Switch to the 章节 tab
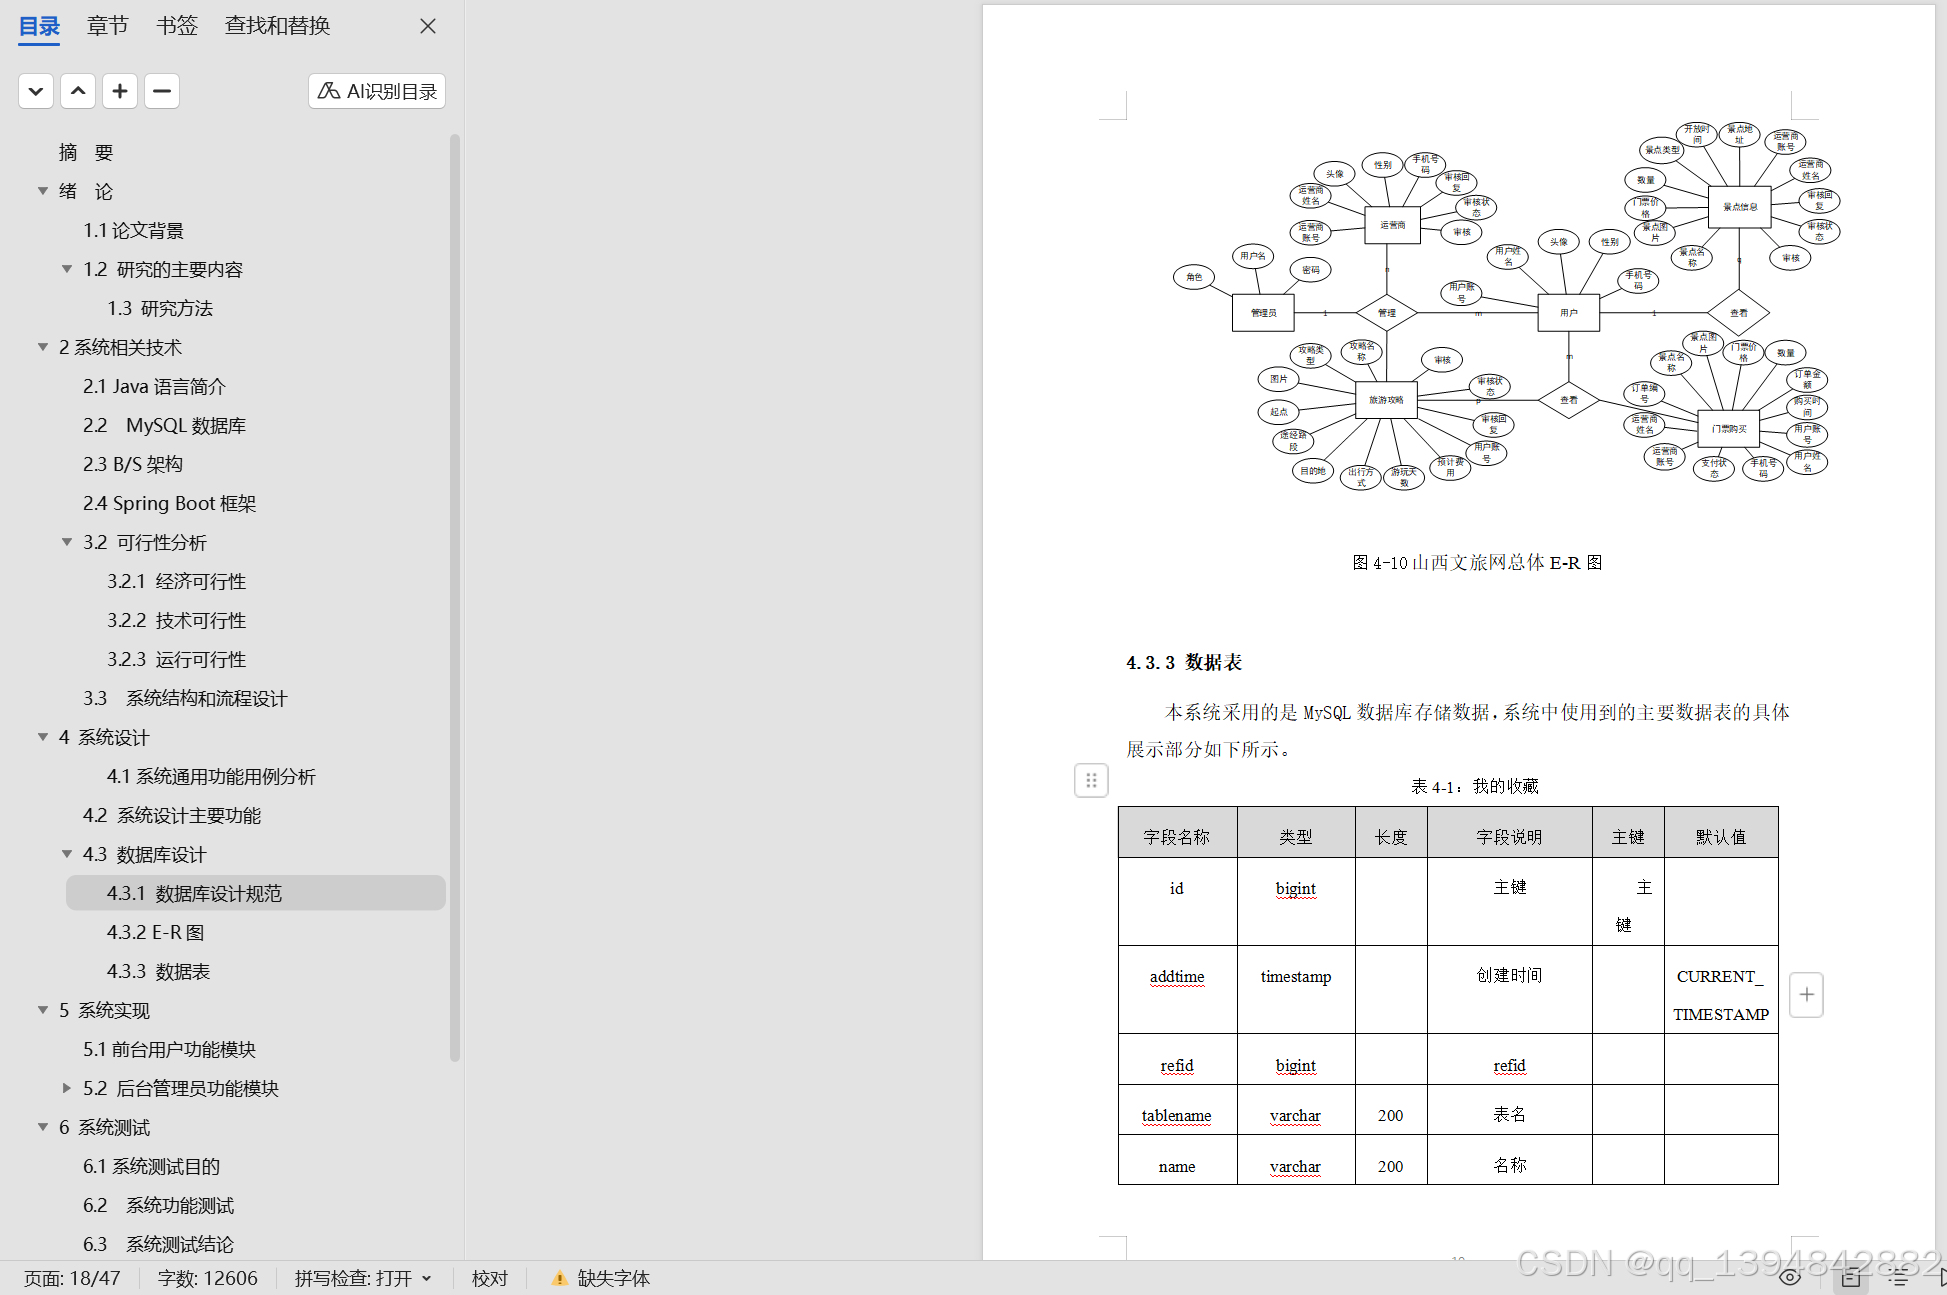The height and width of the screenshot is (1295, 1947). [x=107, y=26]
